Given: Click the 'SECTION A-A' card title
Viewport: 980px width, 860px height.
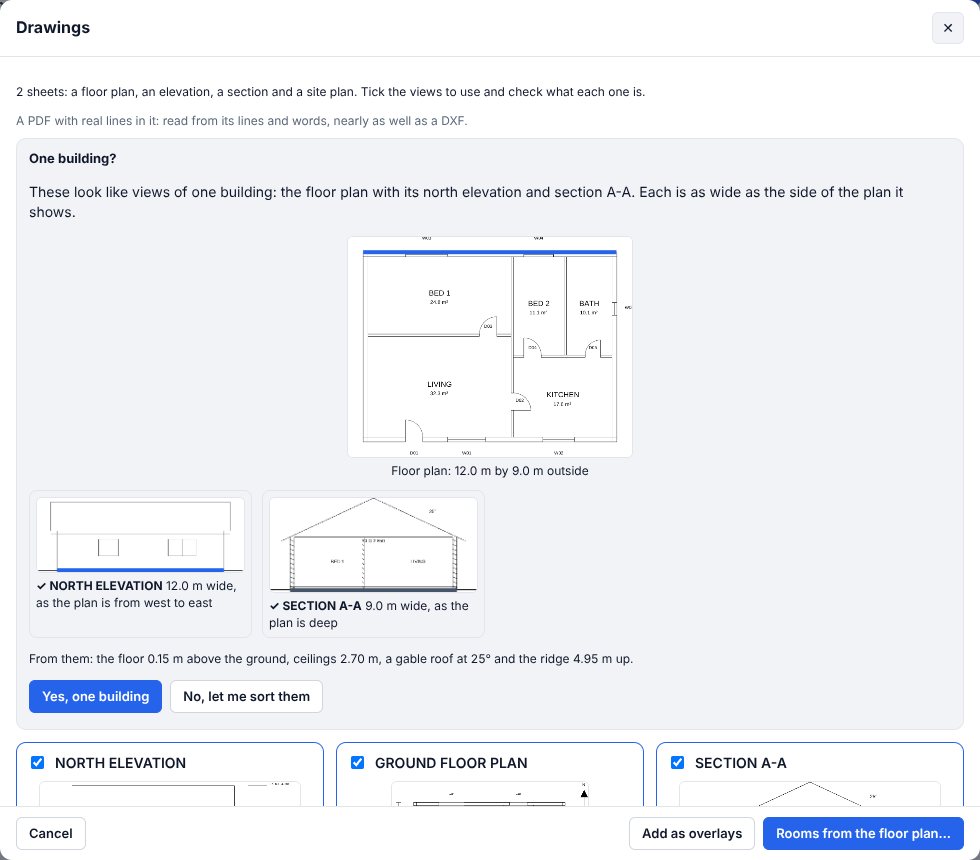Looking at the screenshot, I should click(x=741, y=763).
